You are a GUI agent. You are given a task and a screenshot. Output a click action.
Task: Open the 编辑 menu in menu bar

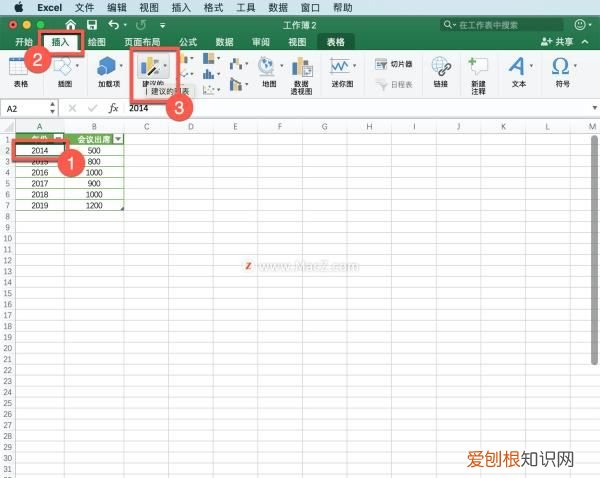pyautogui.click(x=117, y=7)
